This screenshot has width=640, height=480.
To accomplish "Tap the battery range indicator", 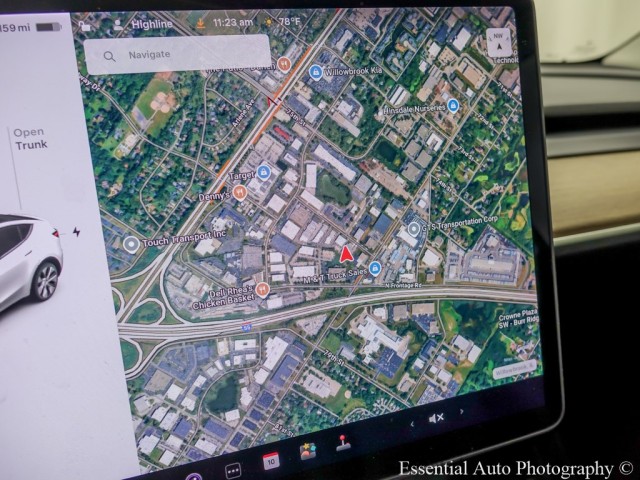I will (x=31, y=28).
